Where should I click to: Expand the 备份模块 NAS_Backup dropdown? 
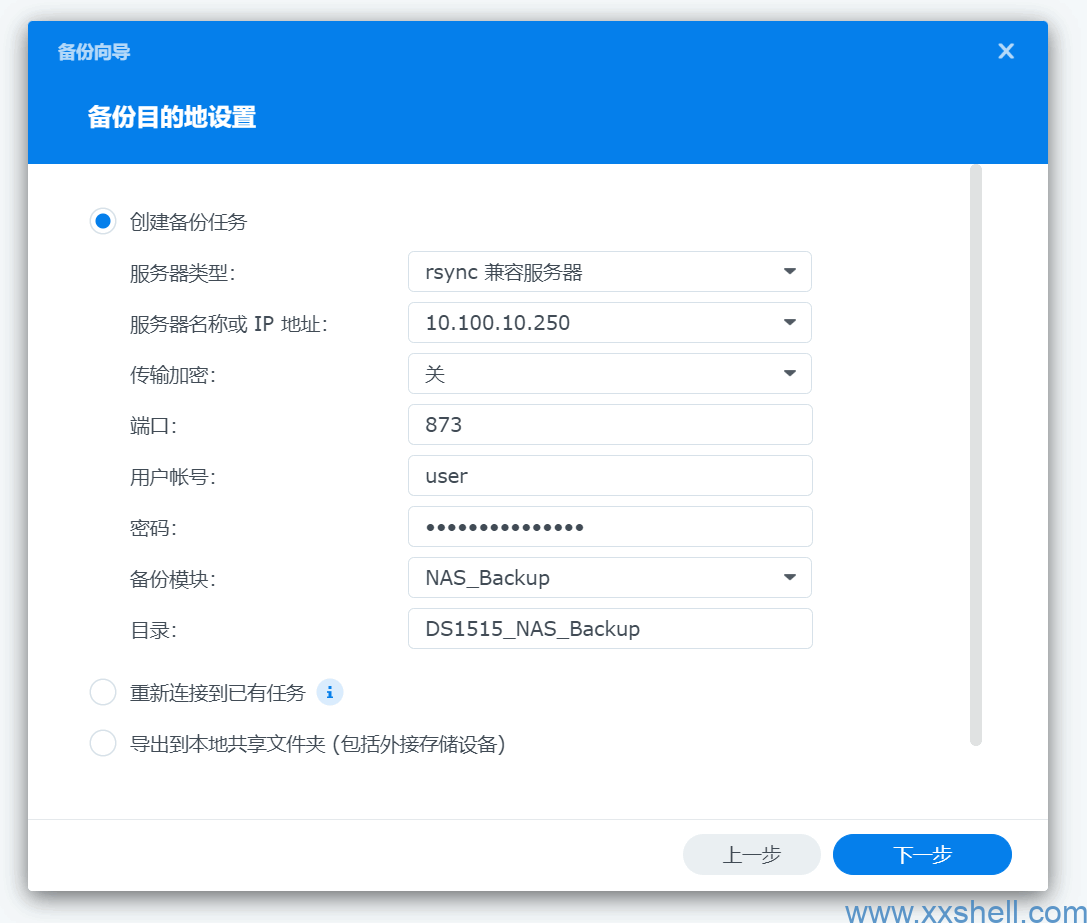(x=789, y=578)
